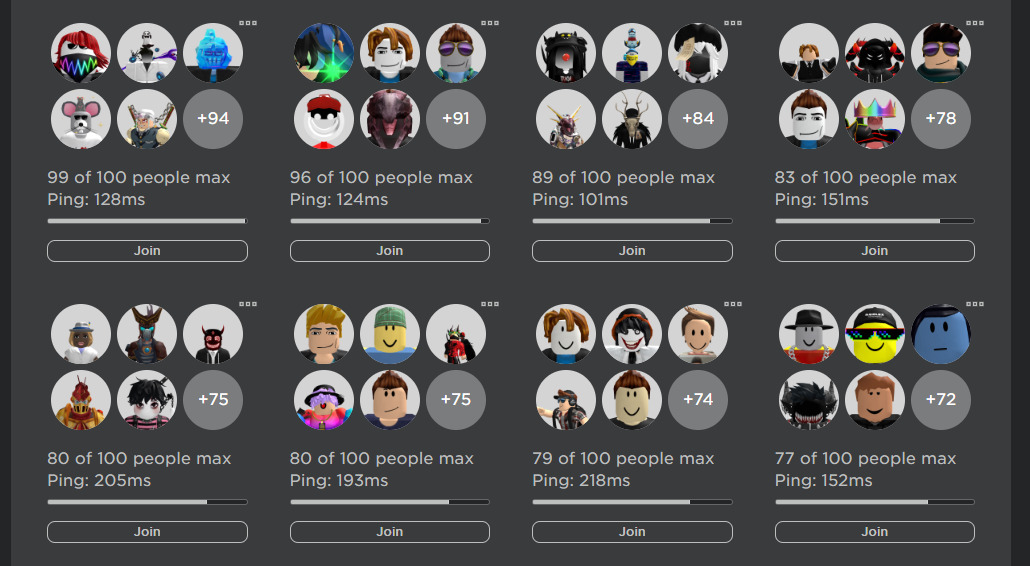Expand the +91 more players bubble
This screenshot has width=1030, height=566.
pos(456,119)
